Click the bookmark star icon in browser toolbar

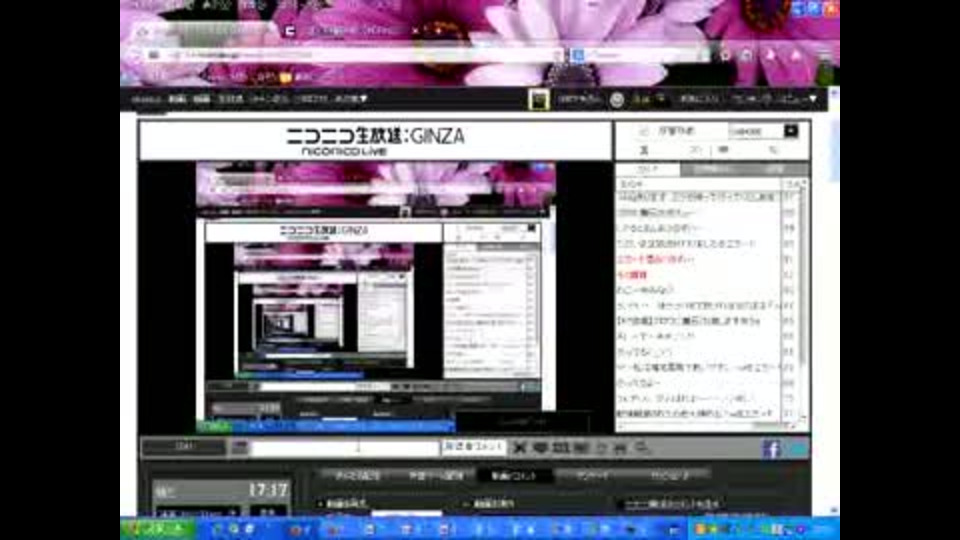coord(726,55)
